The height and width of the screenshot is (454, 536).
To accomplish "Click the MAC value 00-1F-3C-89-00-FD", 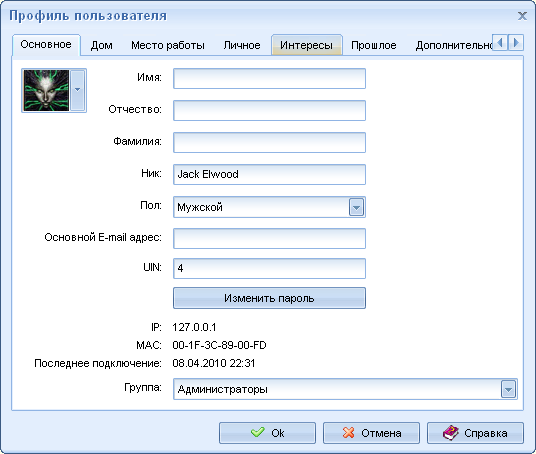I will [x=219, y=345].
